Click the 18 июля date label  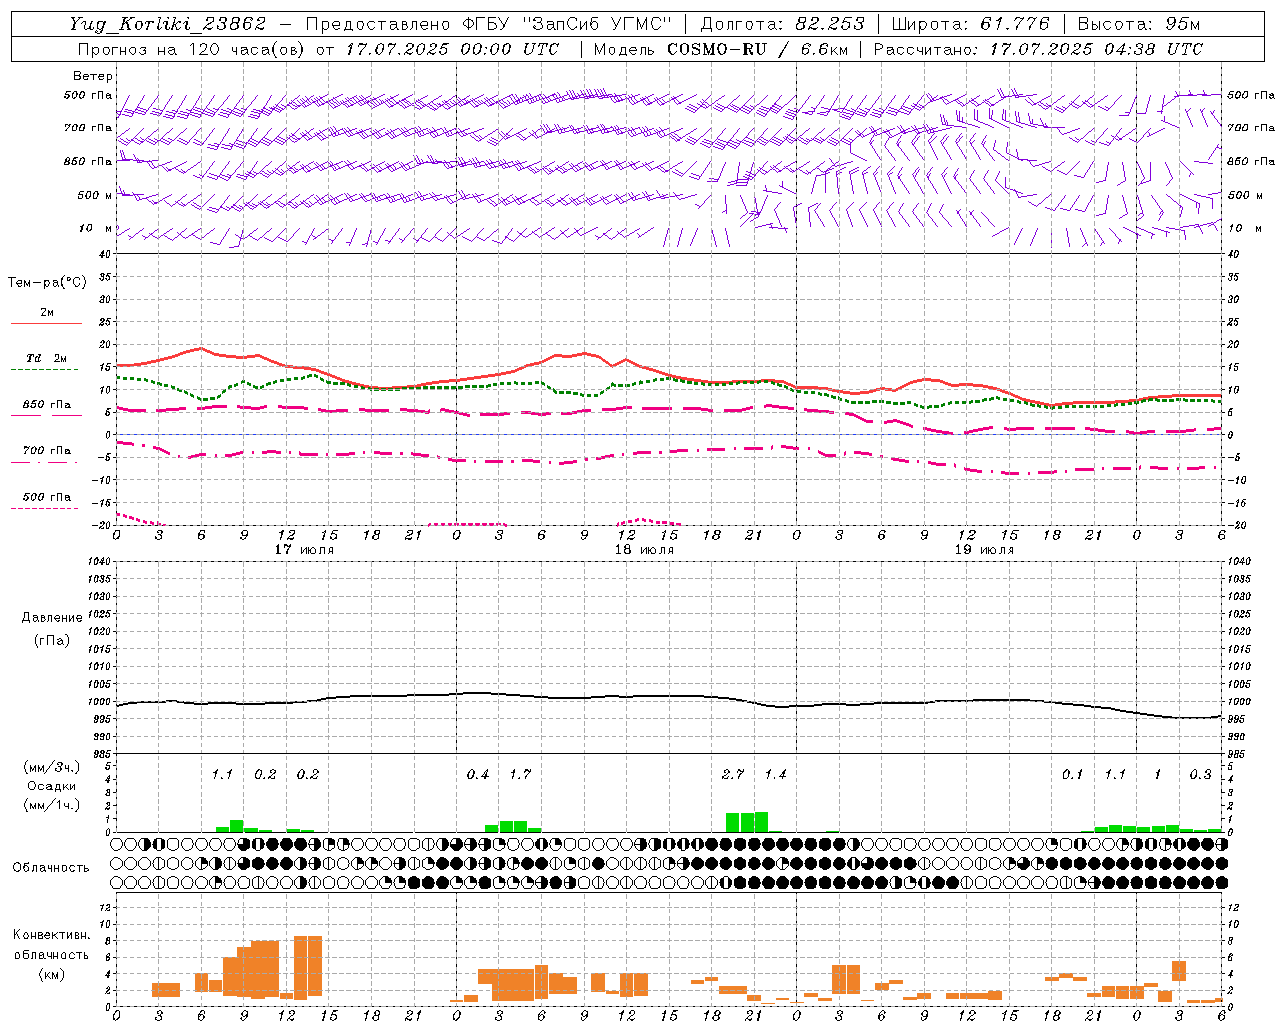click(644, 550)
